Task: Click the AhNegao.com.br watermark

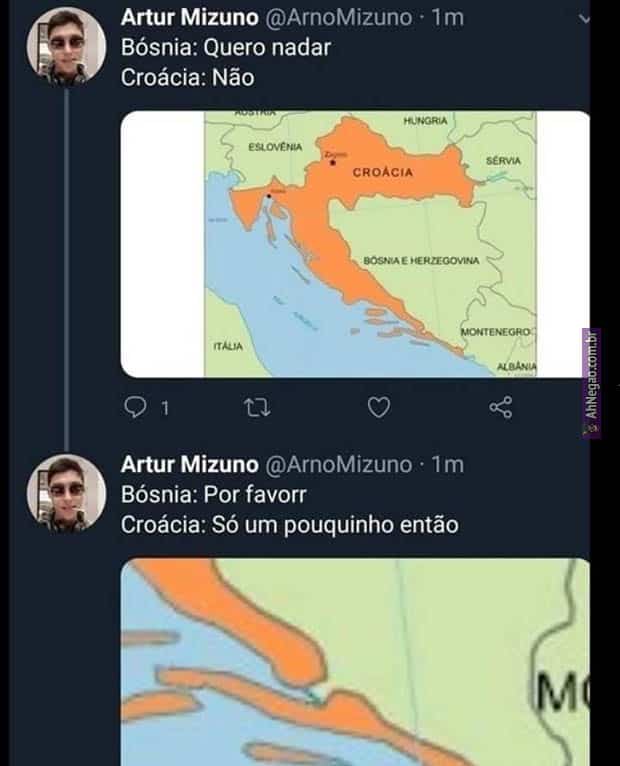Action: point(592,384)
